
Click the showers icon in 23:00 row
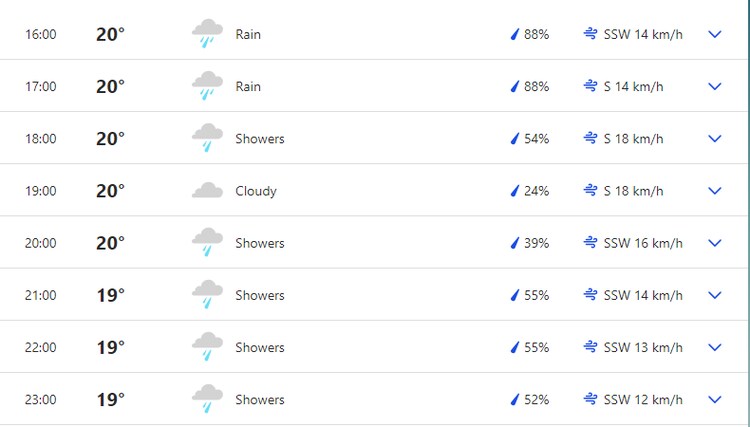point(207,399)
